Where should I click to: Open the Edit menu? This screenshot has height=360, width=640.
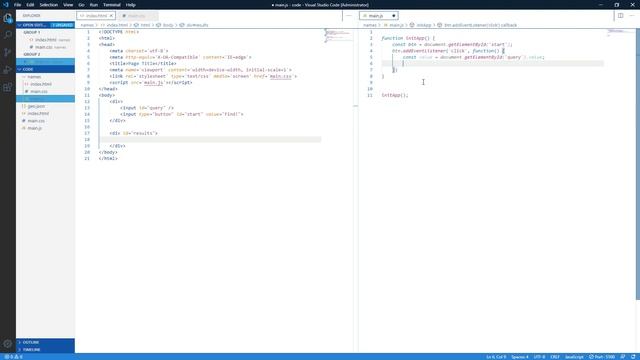[x=30, y=5]
